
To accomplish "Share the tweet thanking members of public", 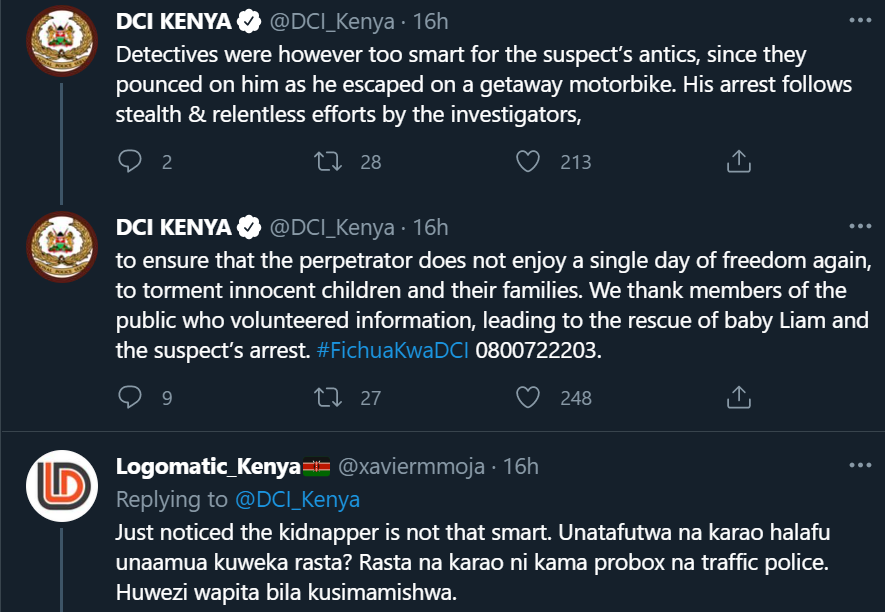I will pos(738,397).
